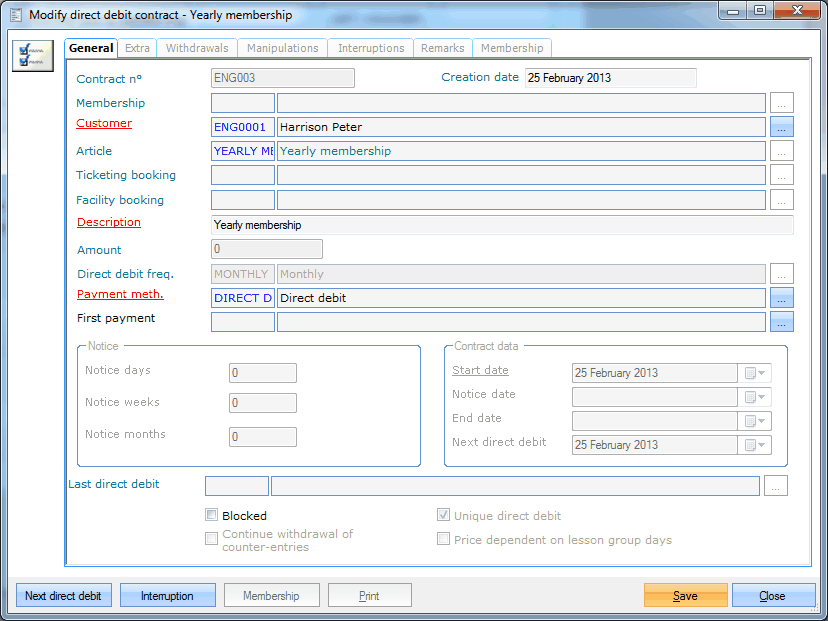Enable the Blocked checkbox

click(x=211, y=516)
